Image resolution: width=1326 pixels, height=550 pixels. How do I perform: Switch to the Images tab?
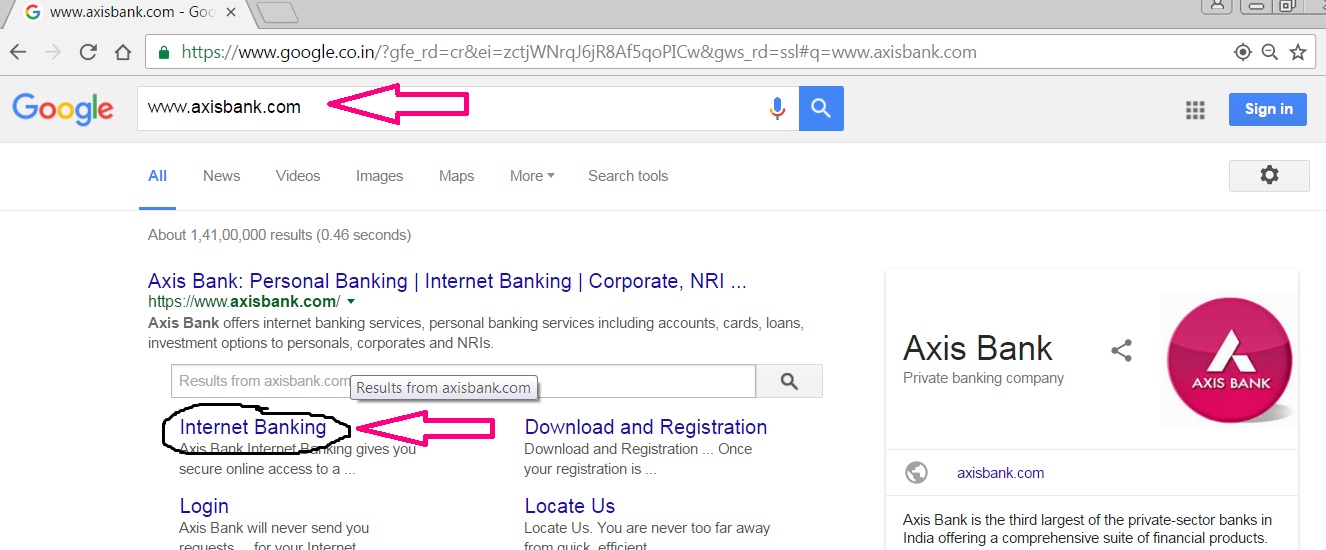[x=380, y=176]
